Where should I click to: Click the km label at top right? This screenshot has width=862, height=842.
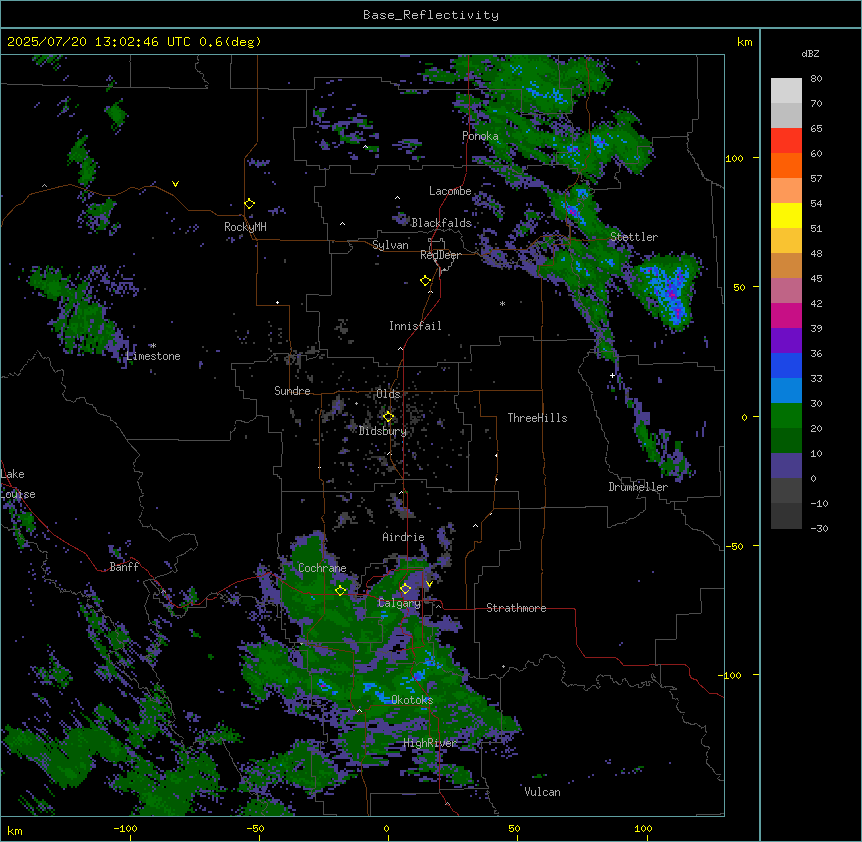[x=744, y=42]
